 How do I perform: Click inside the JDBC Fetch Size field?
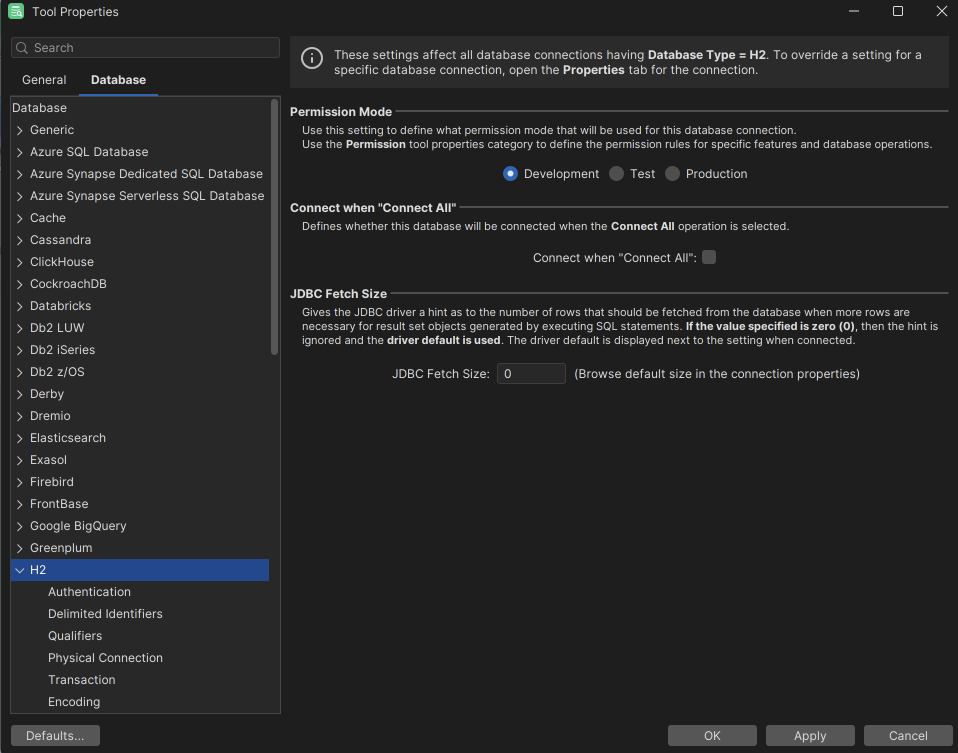[531, 373]
